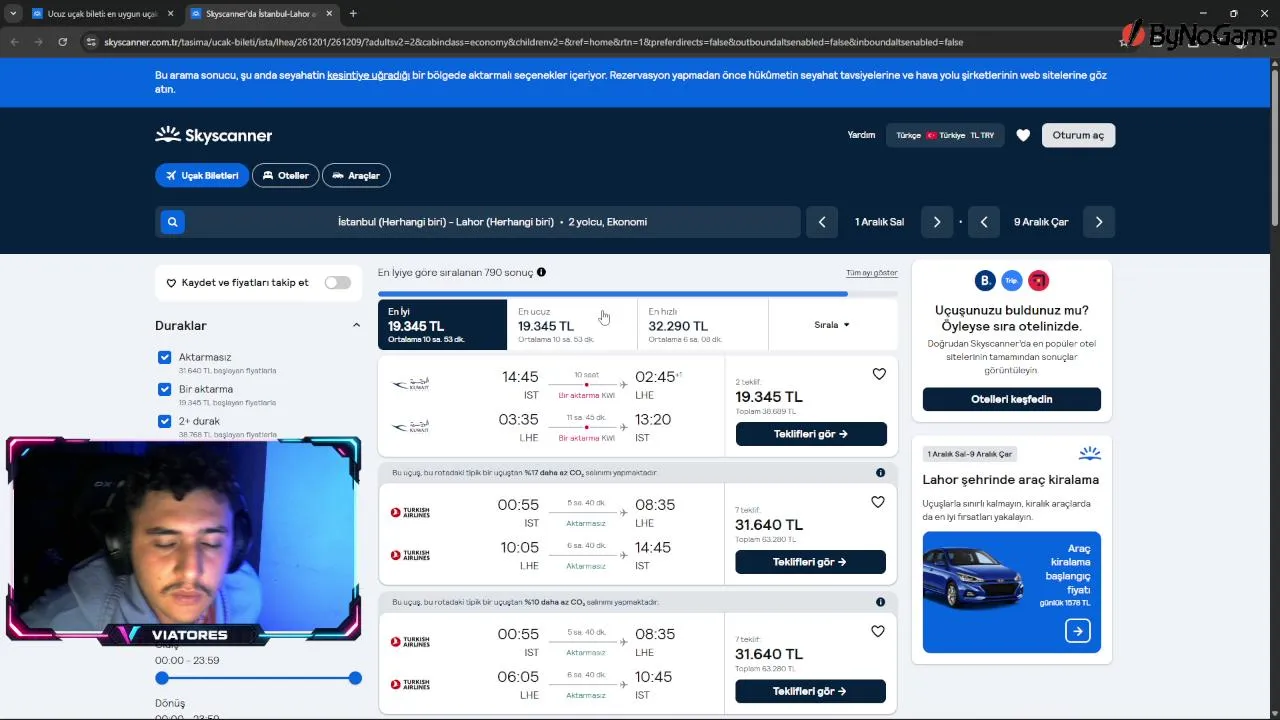
Task: Open Tüm ayı göster link
Action: (872, 273)
